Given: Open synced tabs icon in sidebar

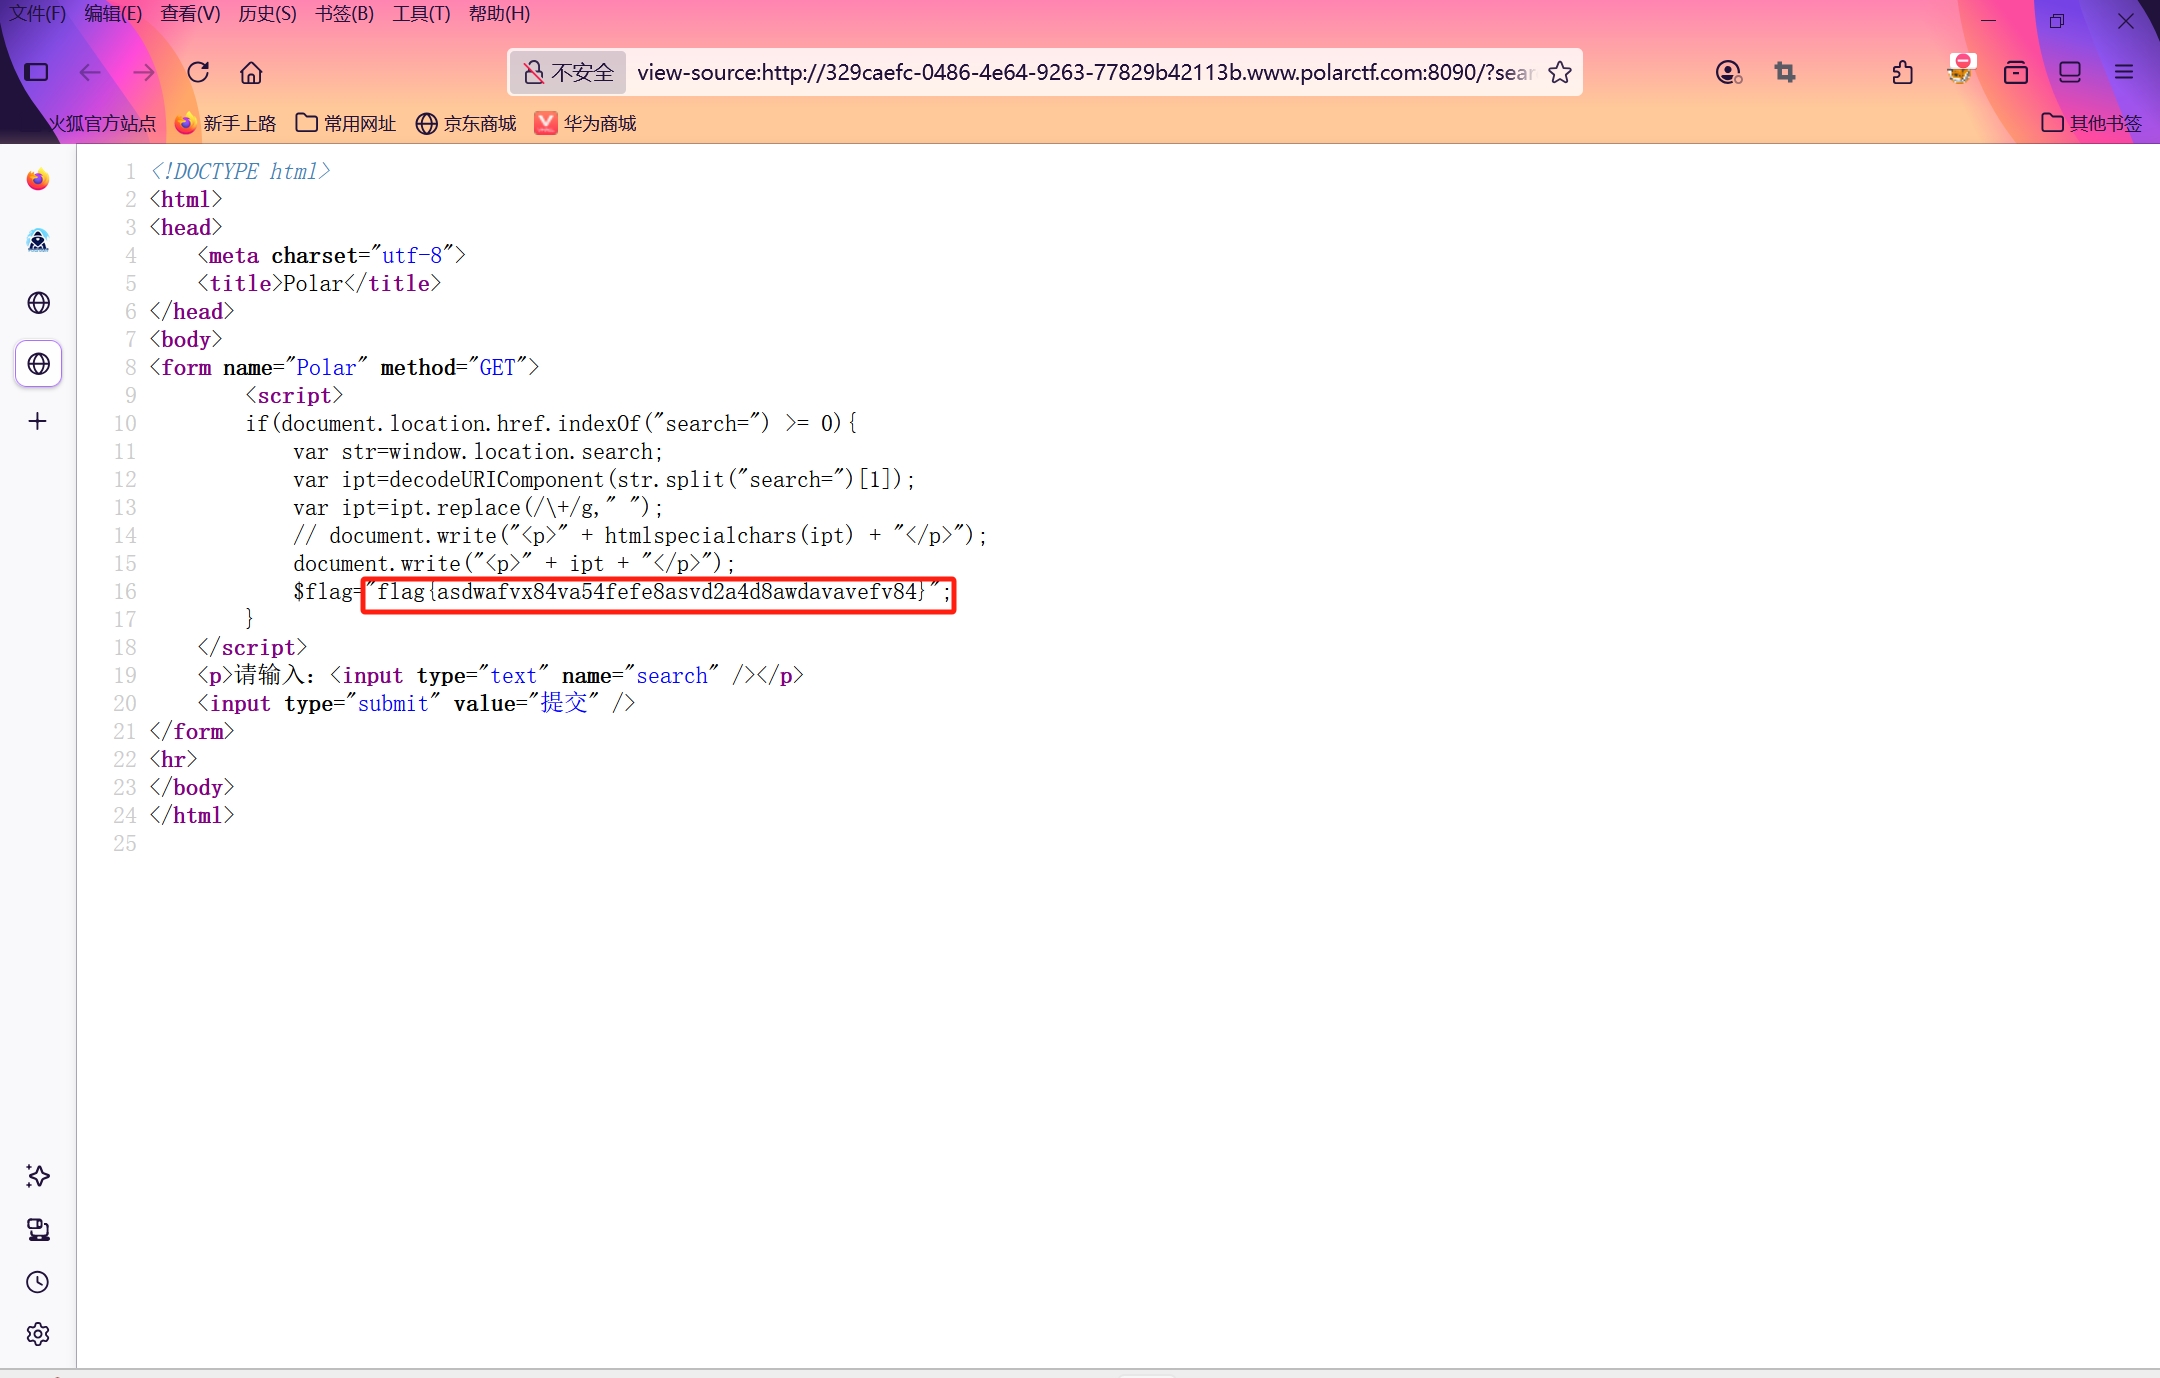Looking at the screenshot, I should pos(38,1229).
